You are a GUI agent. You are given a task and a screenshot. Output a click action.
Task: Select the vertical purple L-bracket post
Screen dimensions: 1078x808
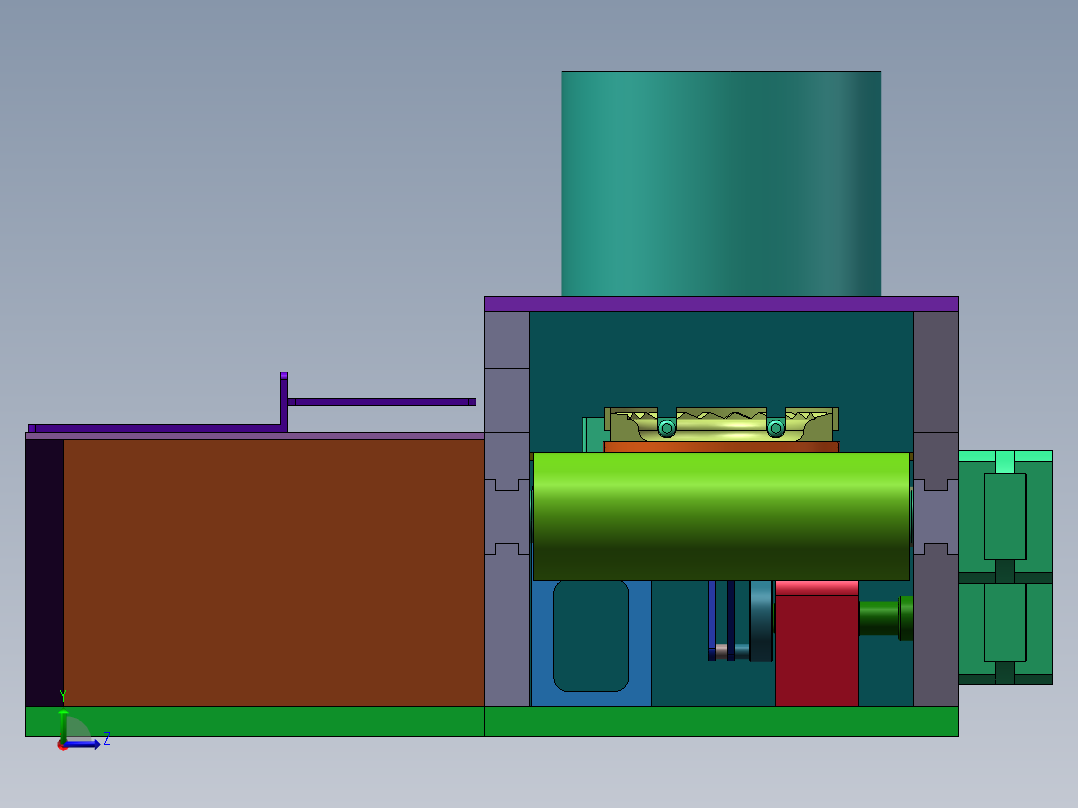coord(284,402)
